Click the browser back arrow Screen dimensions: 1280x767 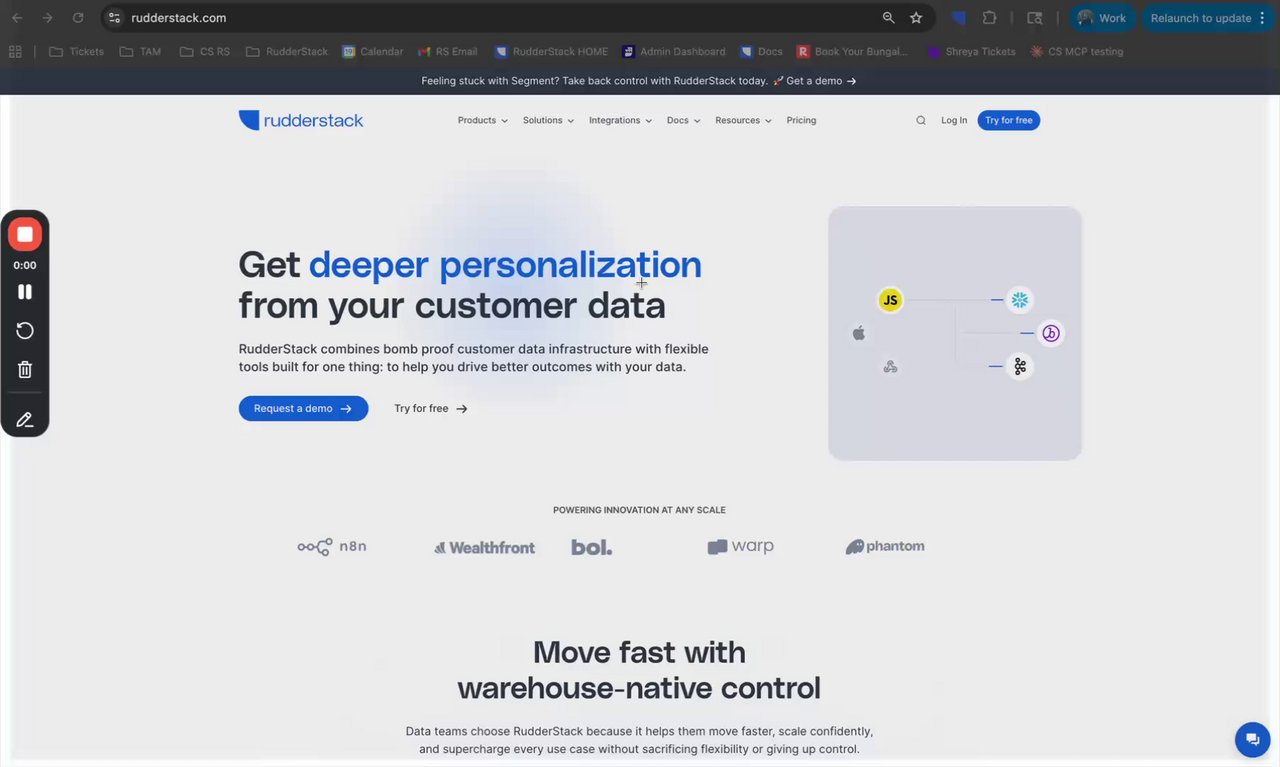pyautogui.click(x=17, y=18)
